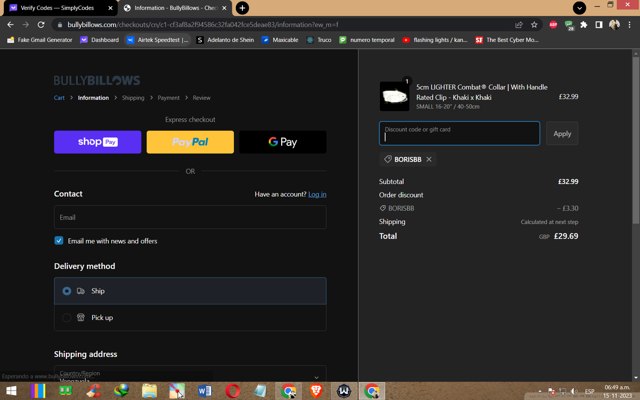The image size is (640, 400).
Task: Click the address bar URL
Action: (203, 25)
